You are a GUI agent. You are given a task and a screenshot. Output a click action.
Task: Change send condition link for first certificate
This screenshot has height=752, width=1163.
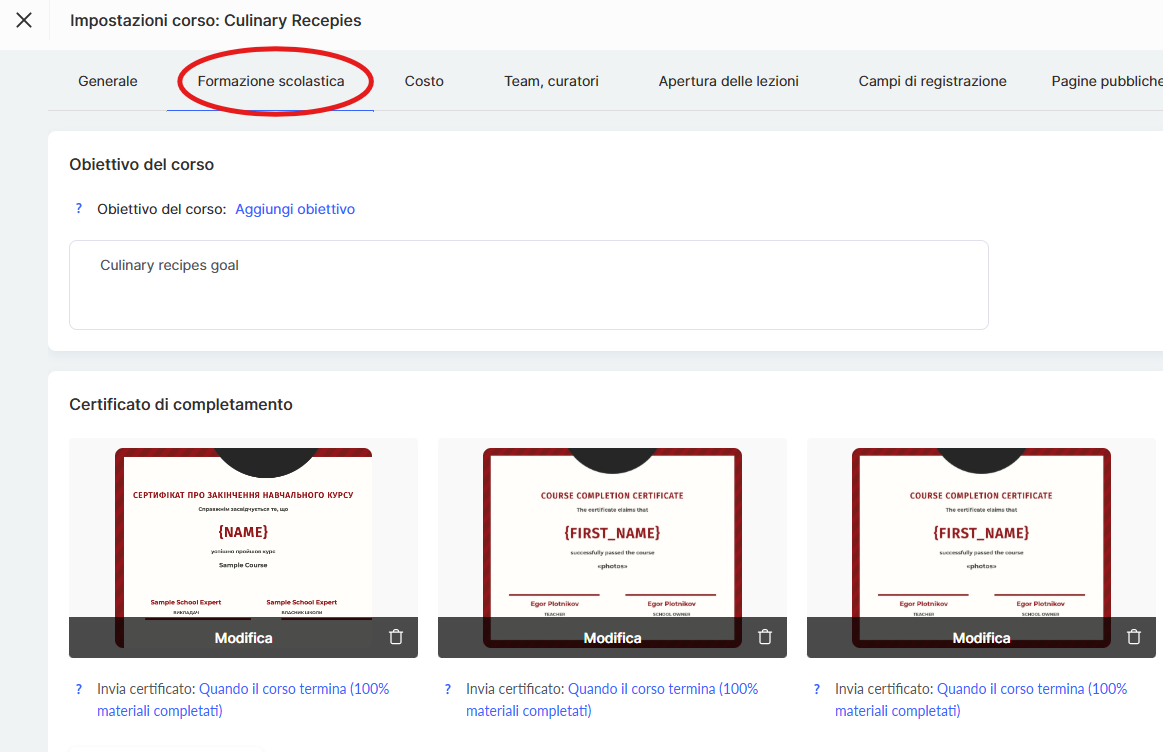(294, 689)
